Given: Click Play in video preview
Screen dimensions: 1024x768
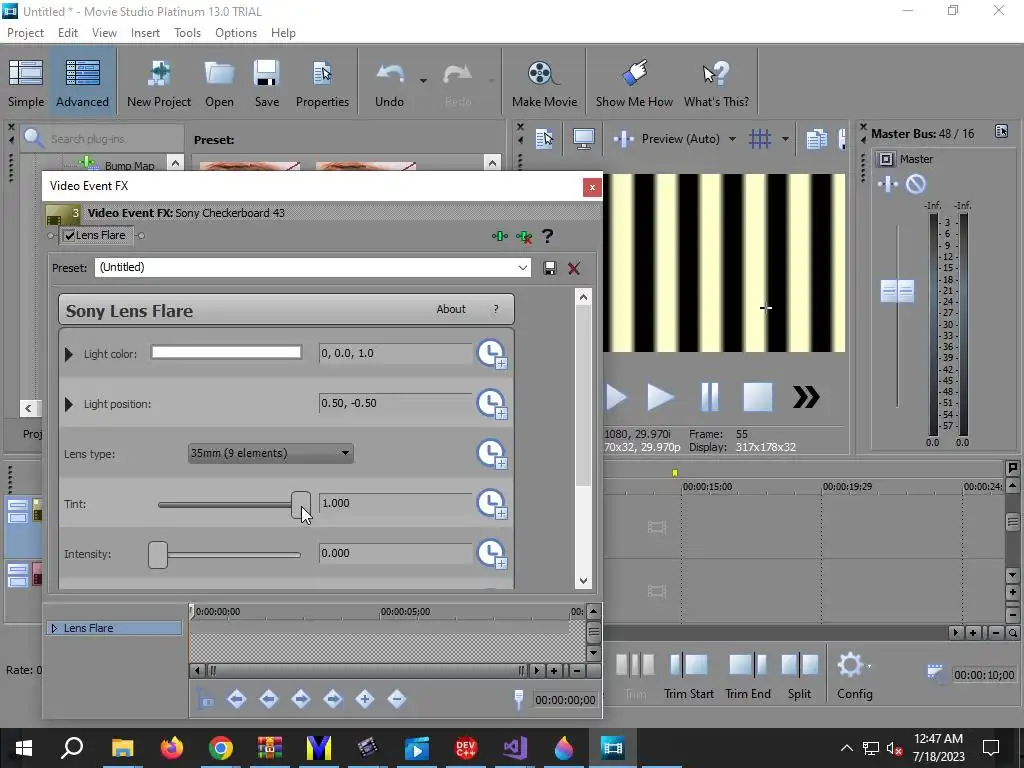Looking at the screenshot, I should click(x=660, y=397).
